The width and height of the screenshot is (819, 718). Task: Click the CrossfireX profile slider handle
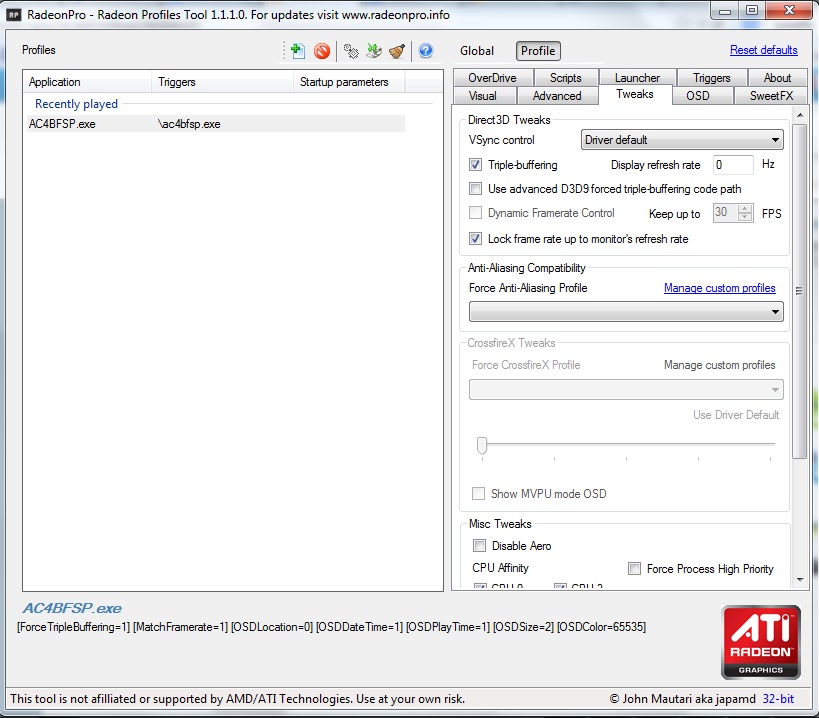(x=481, y=445)
